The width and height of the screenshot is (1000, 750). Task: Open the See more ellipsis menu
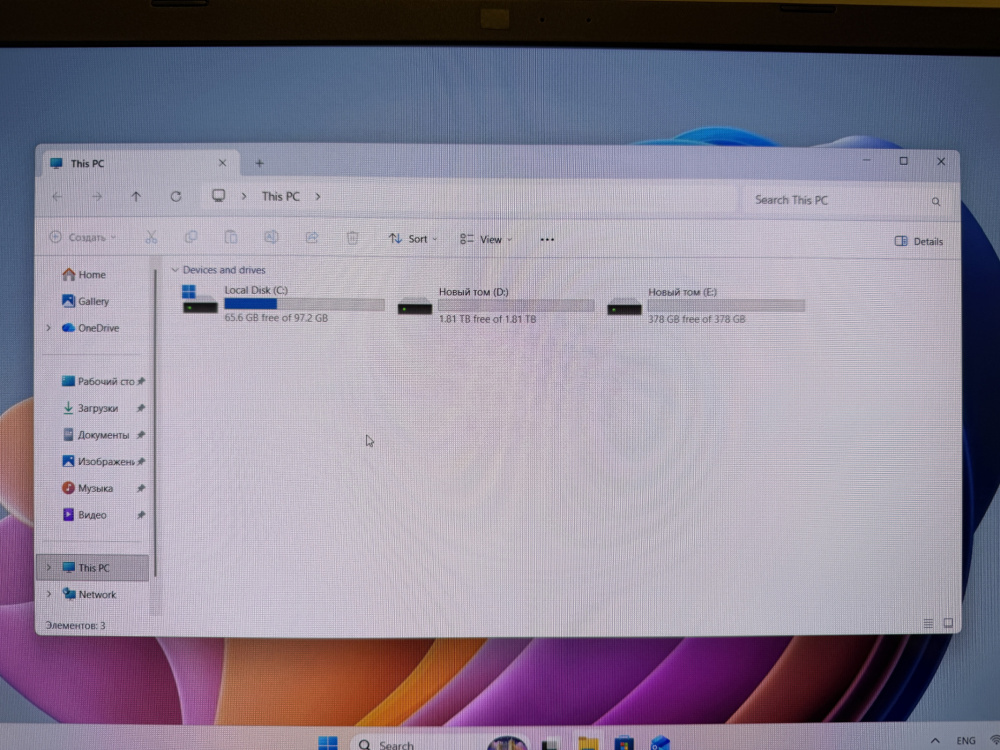(x=547, y=239)
